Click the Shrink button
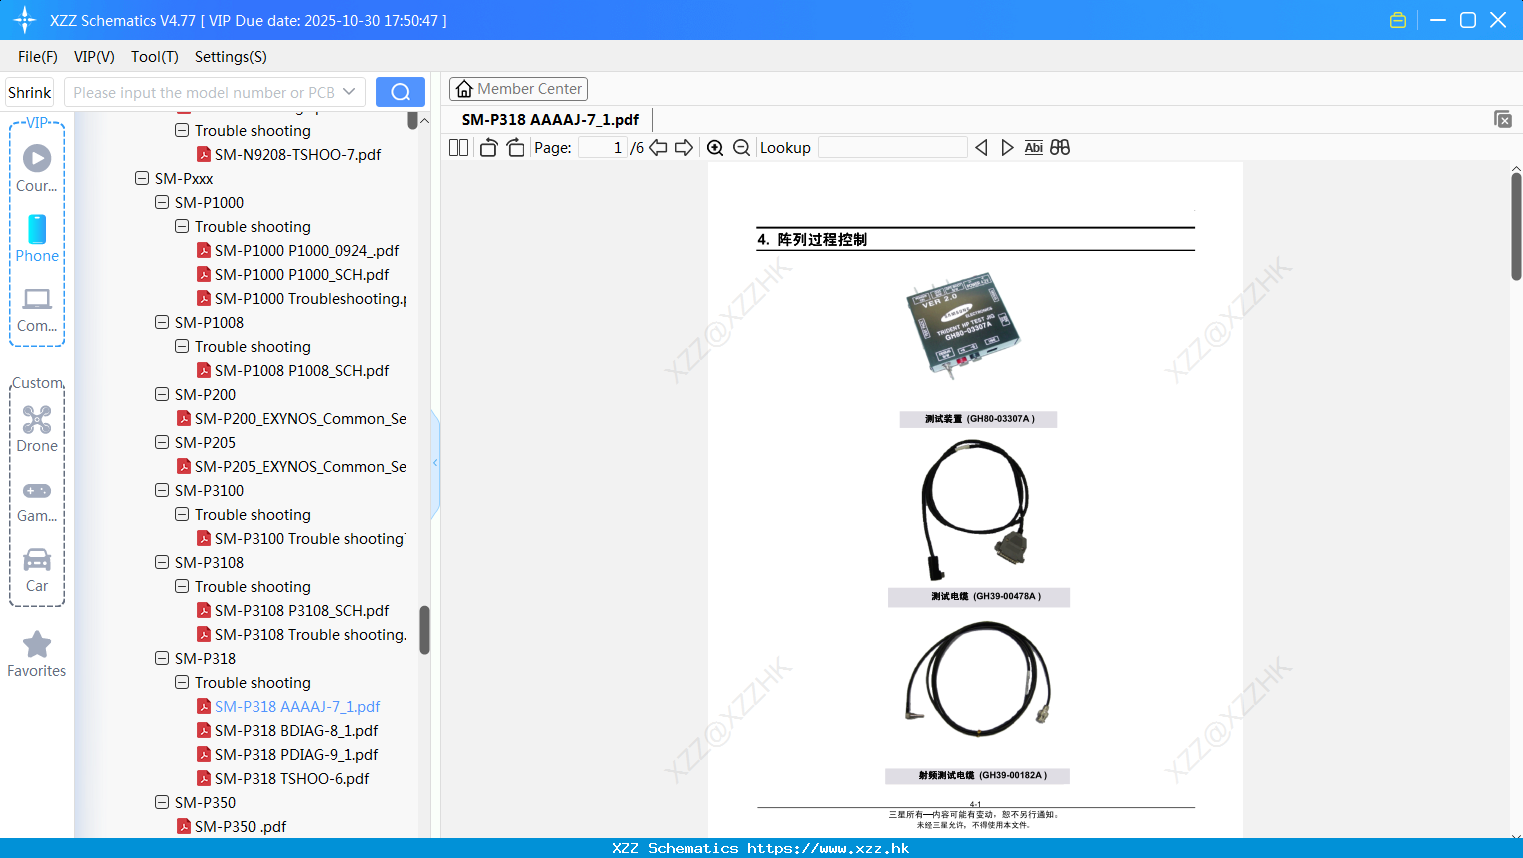1523x858 pixels. [x=29, y=92]
